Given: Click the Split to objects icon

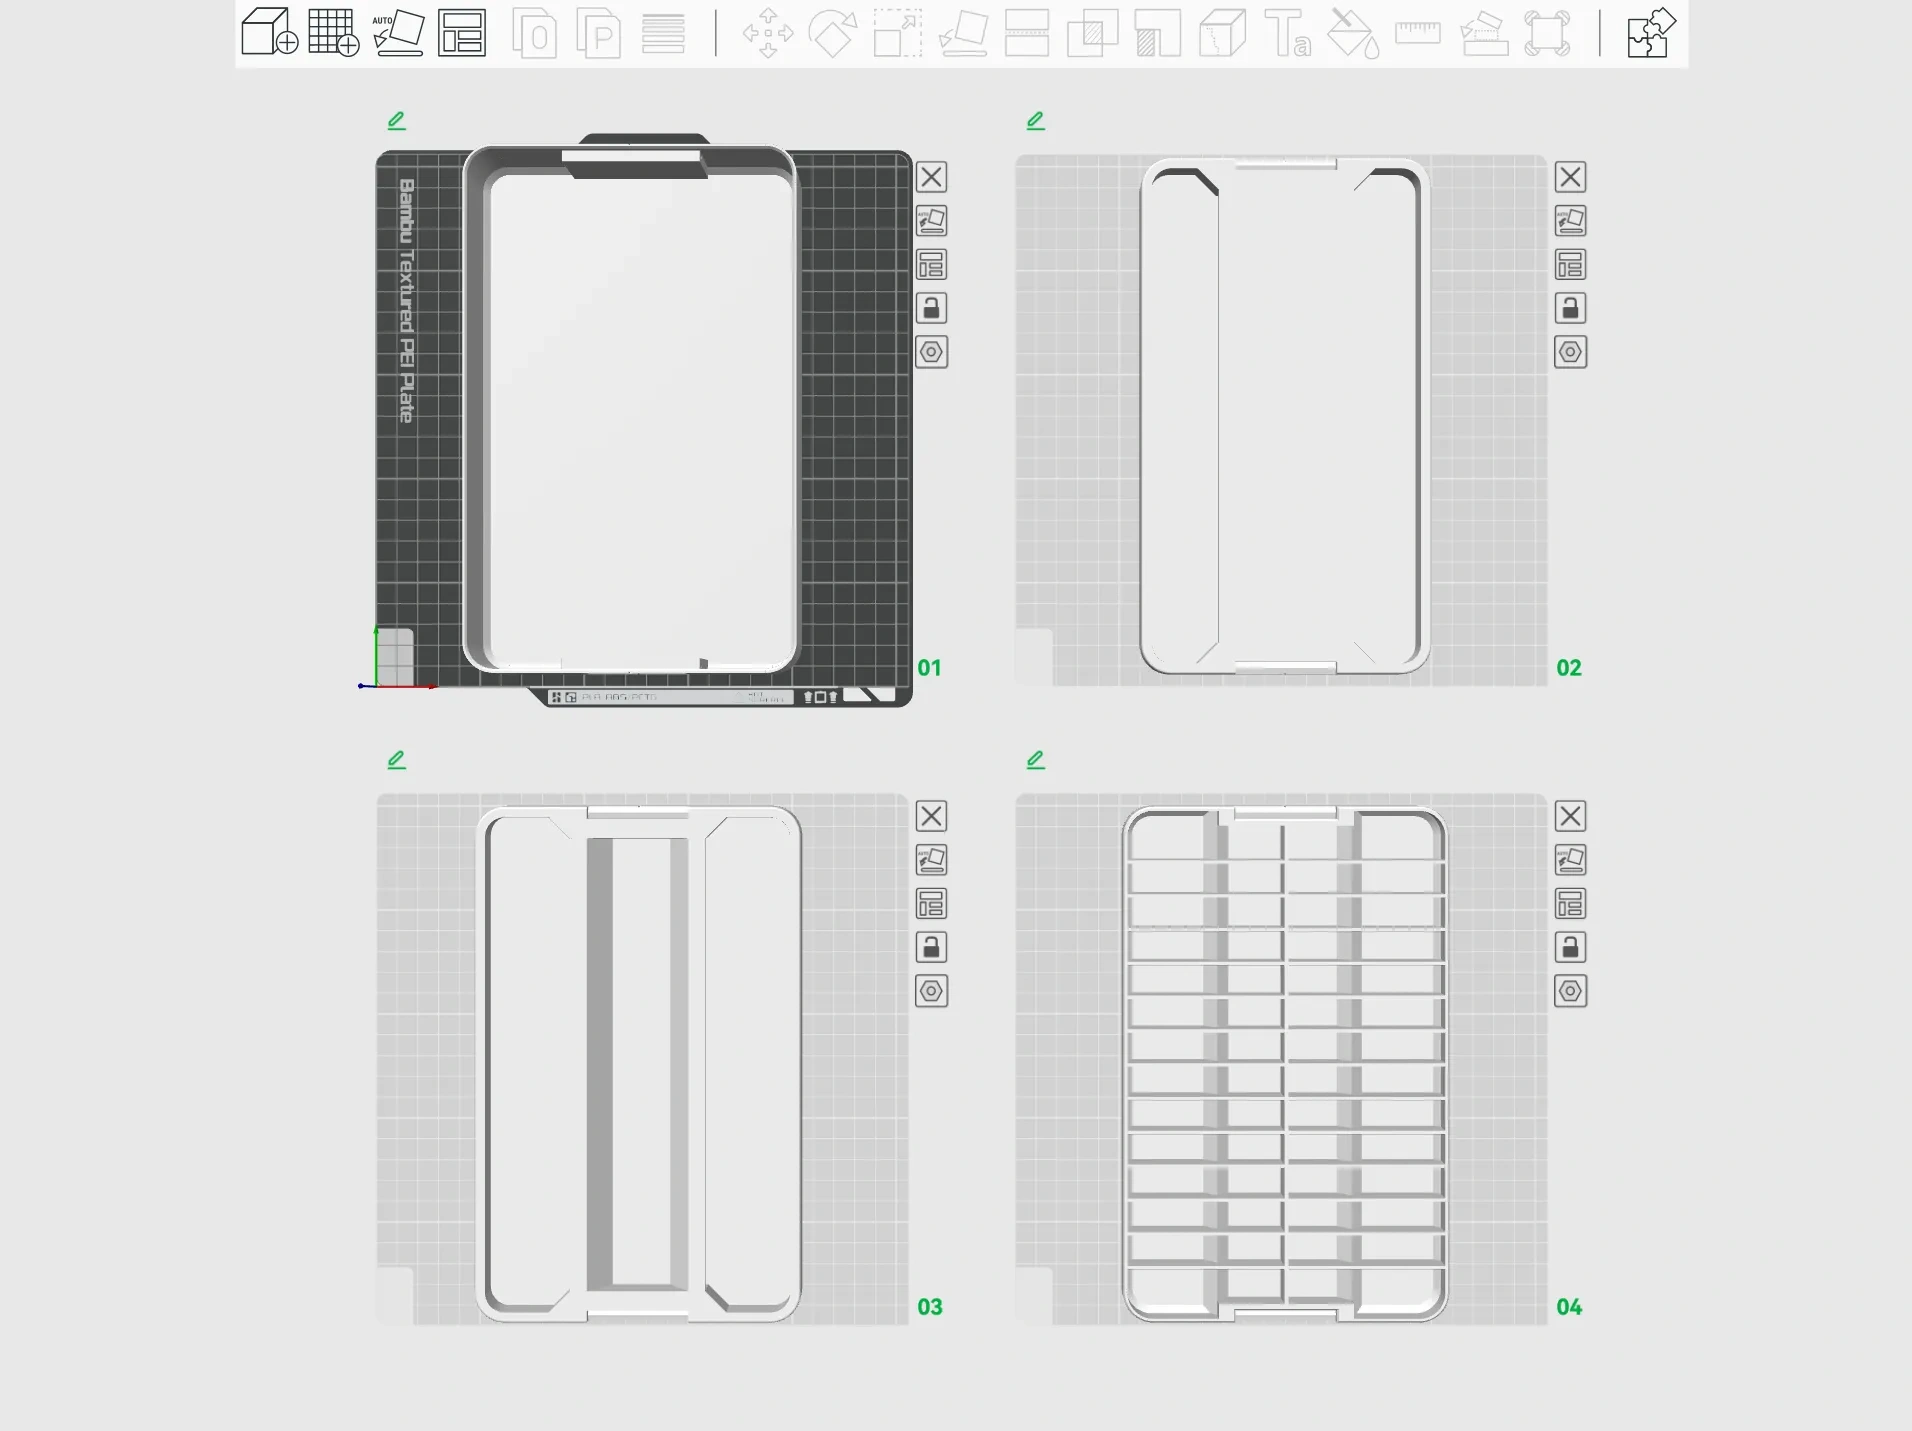Looking at the screenshot, I should 534,33.
